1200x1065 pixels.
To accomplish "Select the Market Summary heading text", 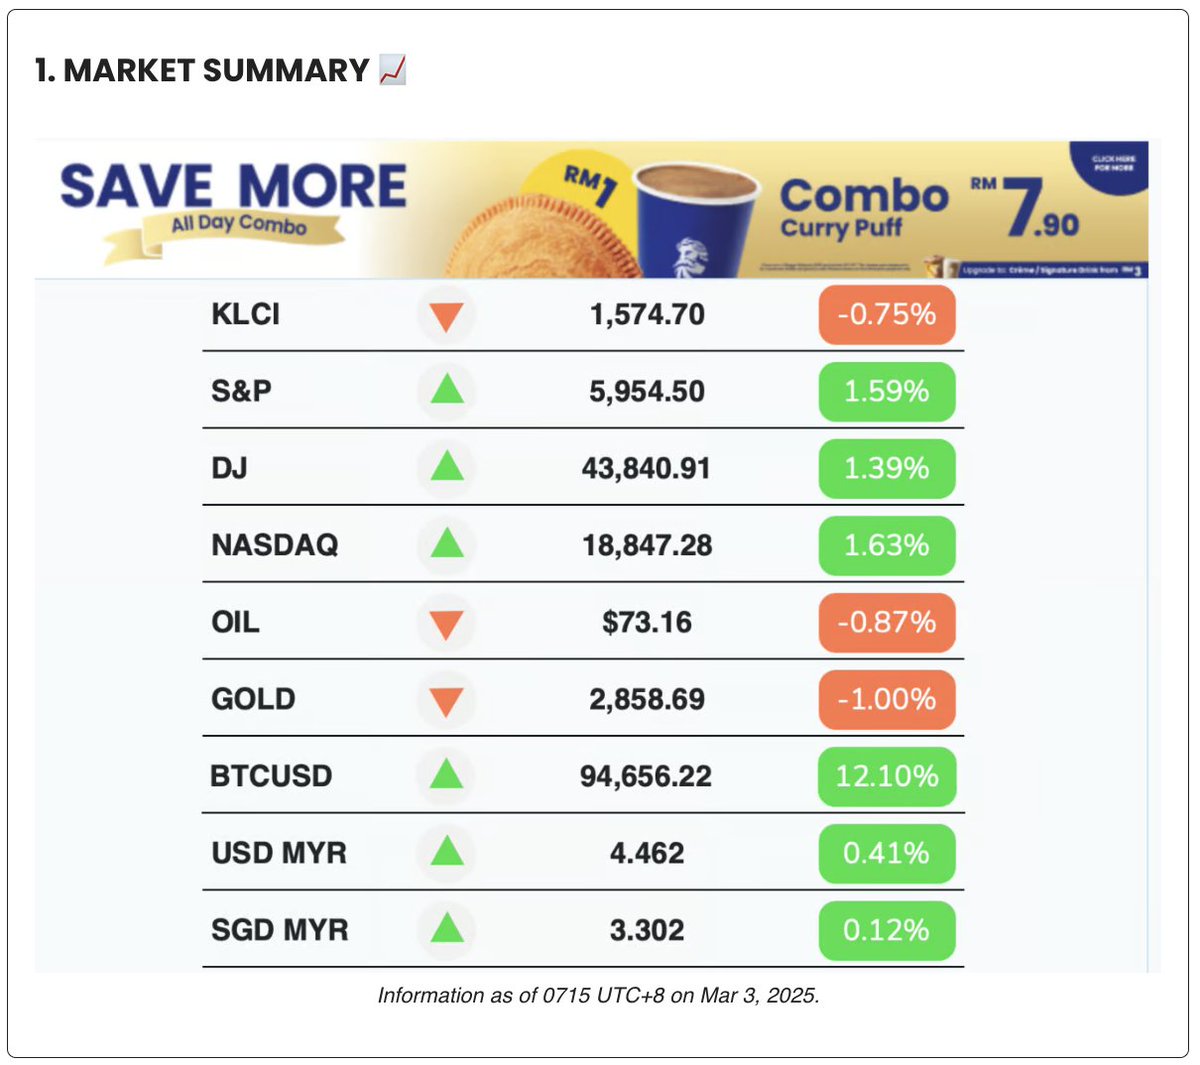I will [202, 71].
